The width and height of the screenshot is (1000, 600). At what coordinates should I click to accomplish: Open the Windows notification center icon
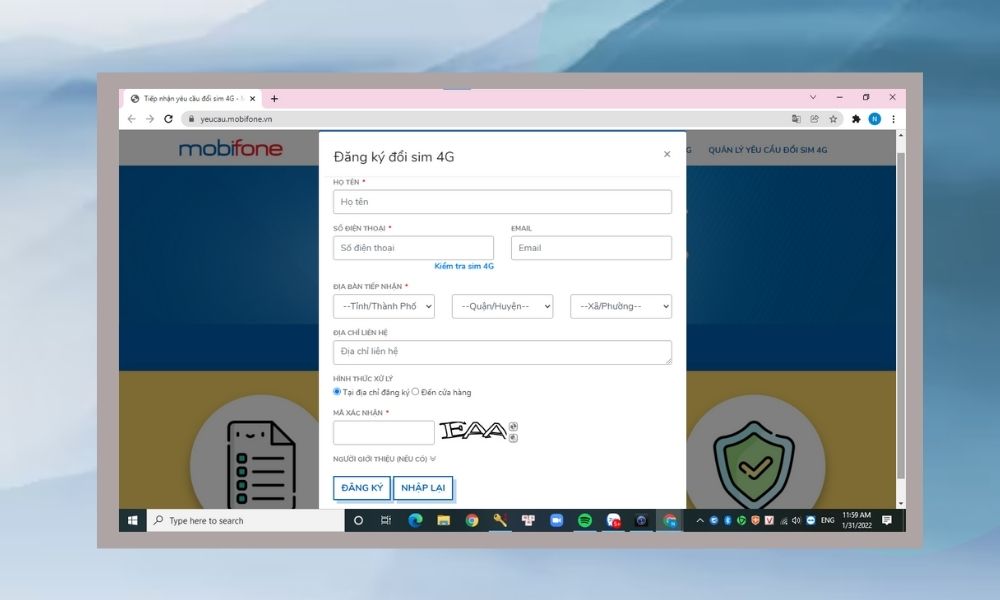click(886, 520)
